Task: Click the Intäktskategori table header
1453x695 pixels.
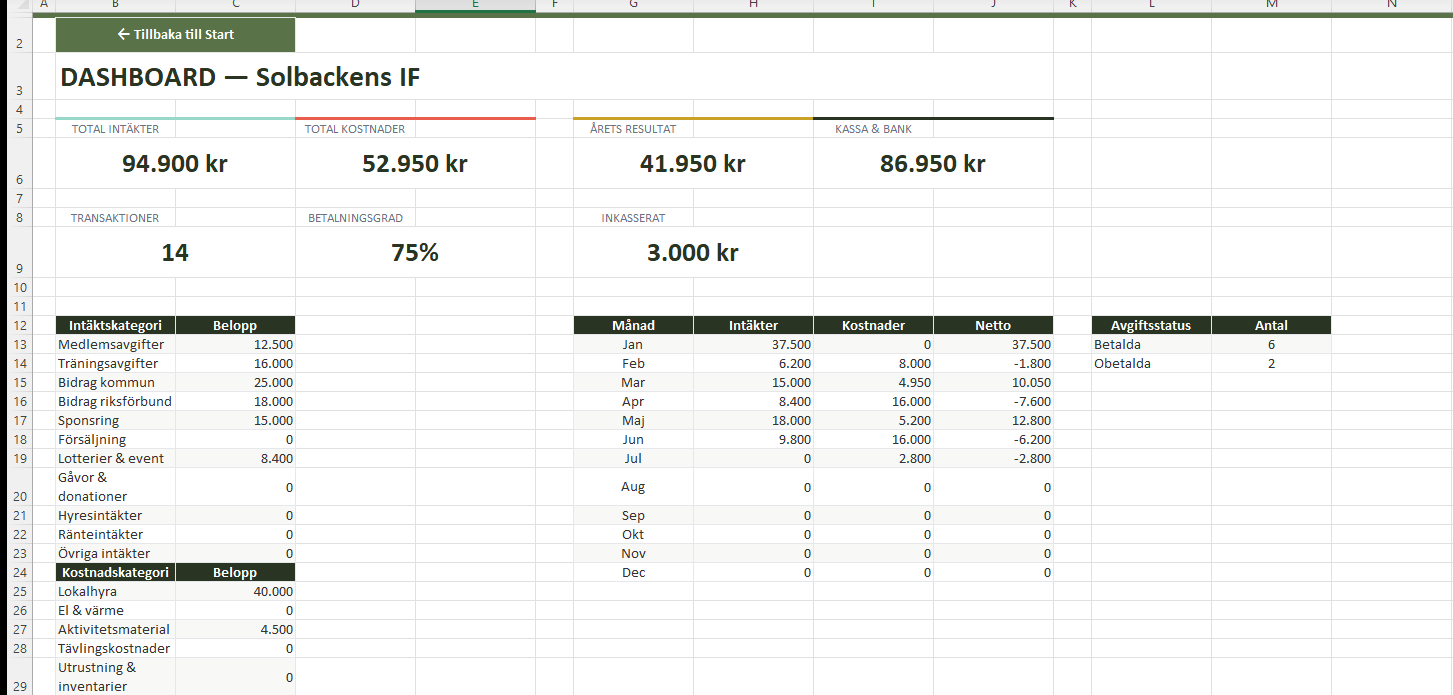Action: [x=115, y=325]
